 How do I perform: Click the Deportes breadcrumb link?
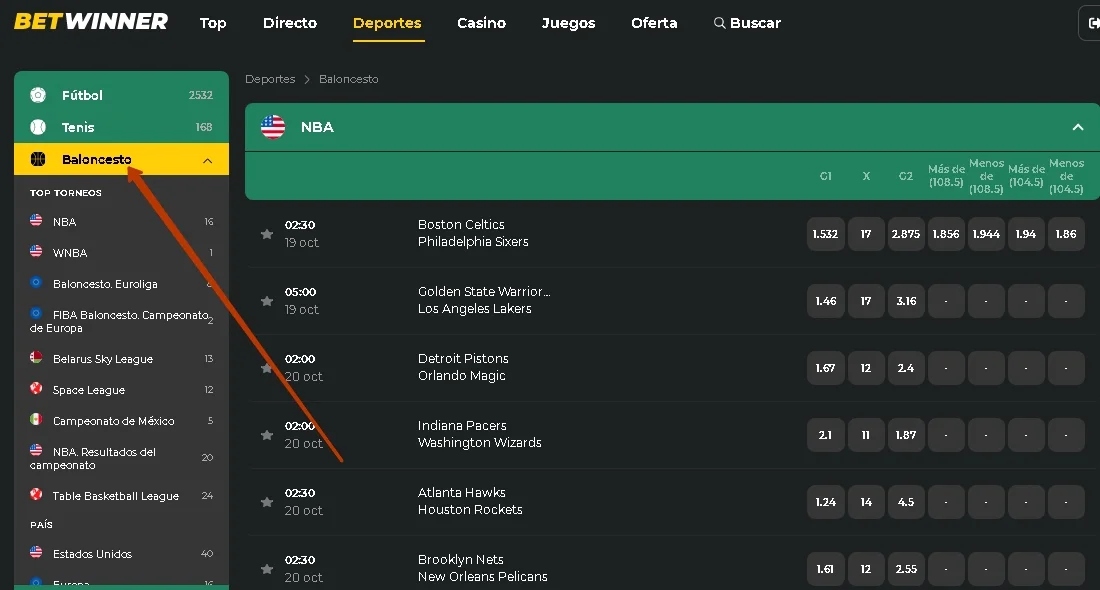(x=270, y=79)
